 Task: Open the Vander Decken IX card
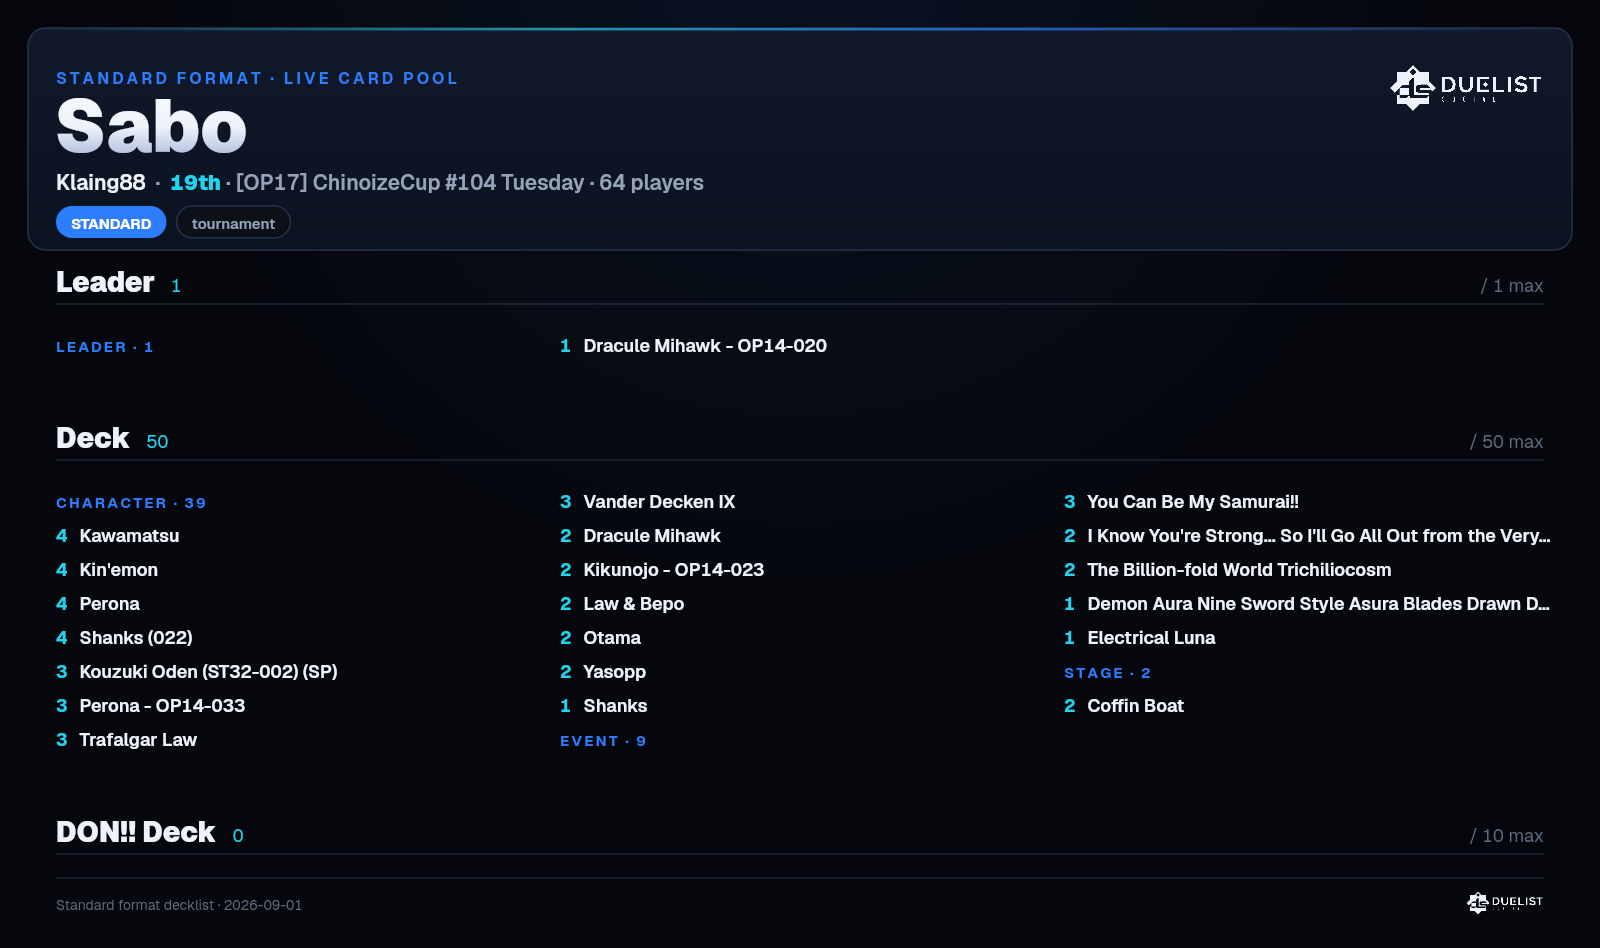coord(647,502)
